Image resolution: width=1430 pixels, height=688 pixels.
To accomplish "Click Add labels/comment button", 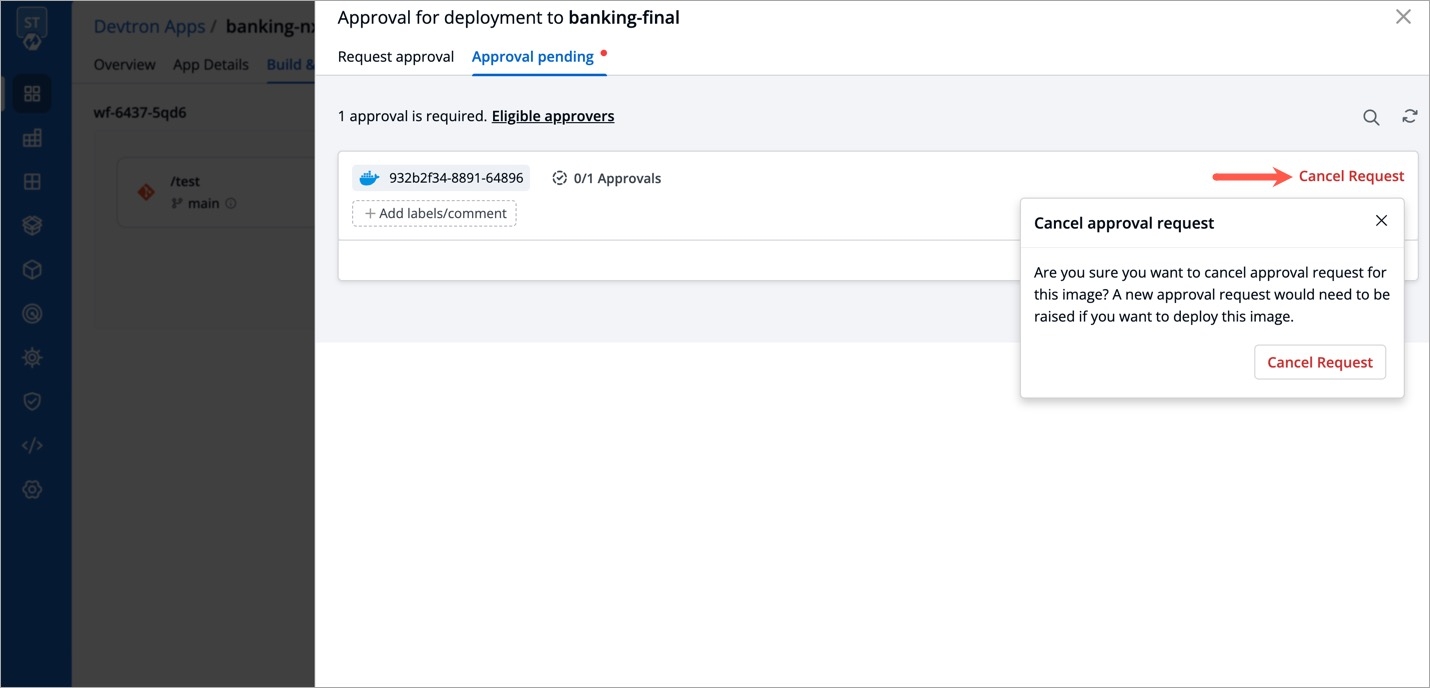I will [434, 213].
